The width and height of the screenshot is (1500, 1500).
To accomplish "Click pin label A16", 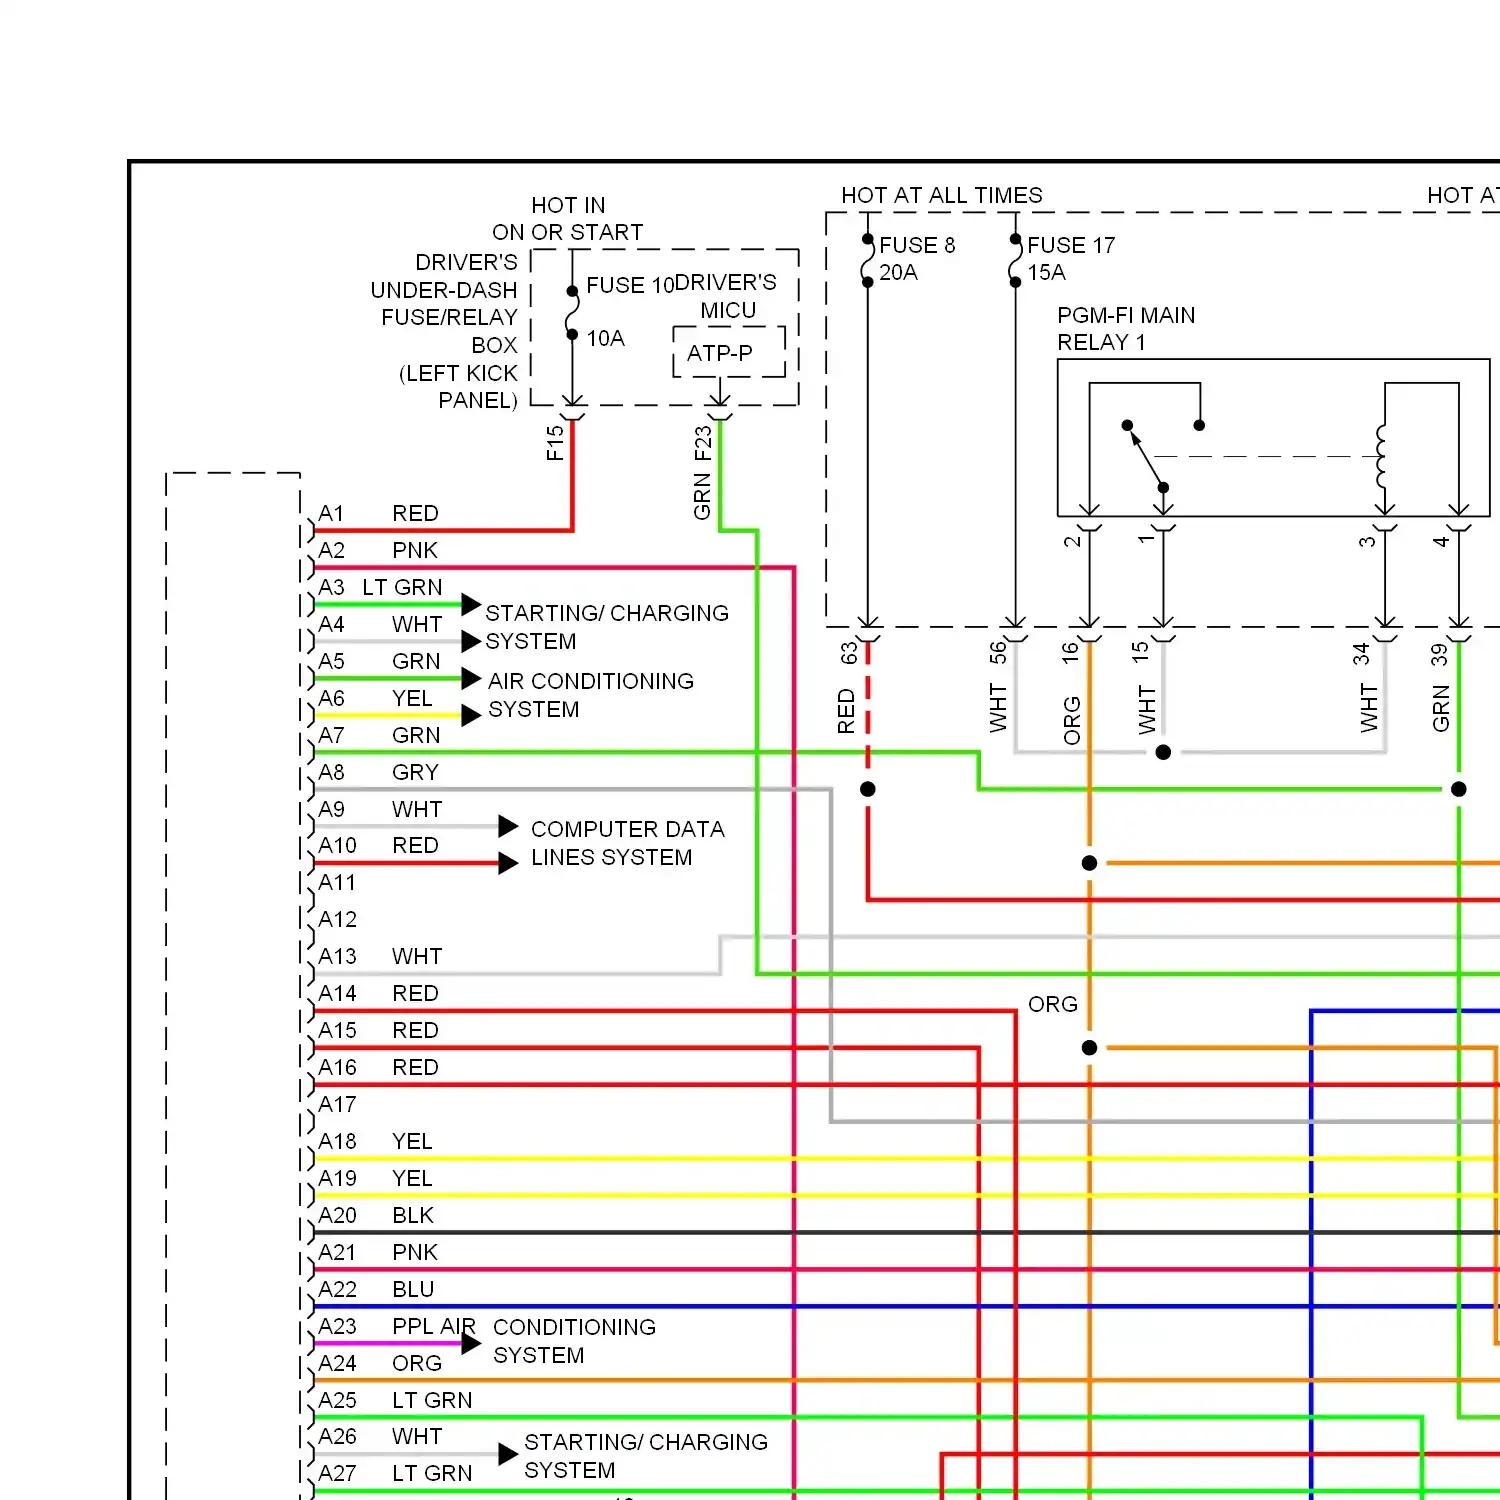I will click(337, 1067).
